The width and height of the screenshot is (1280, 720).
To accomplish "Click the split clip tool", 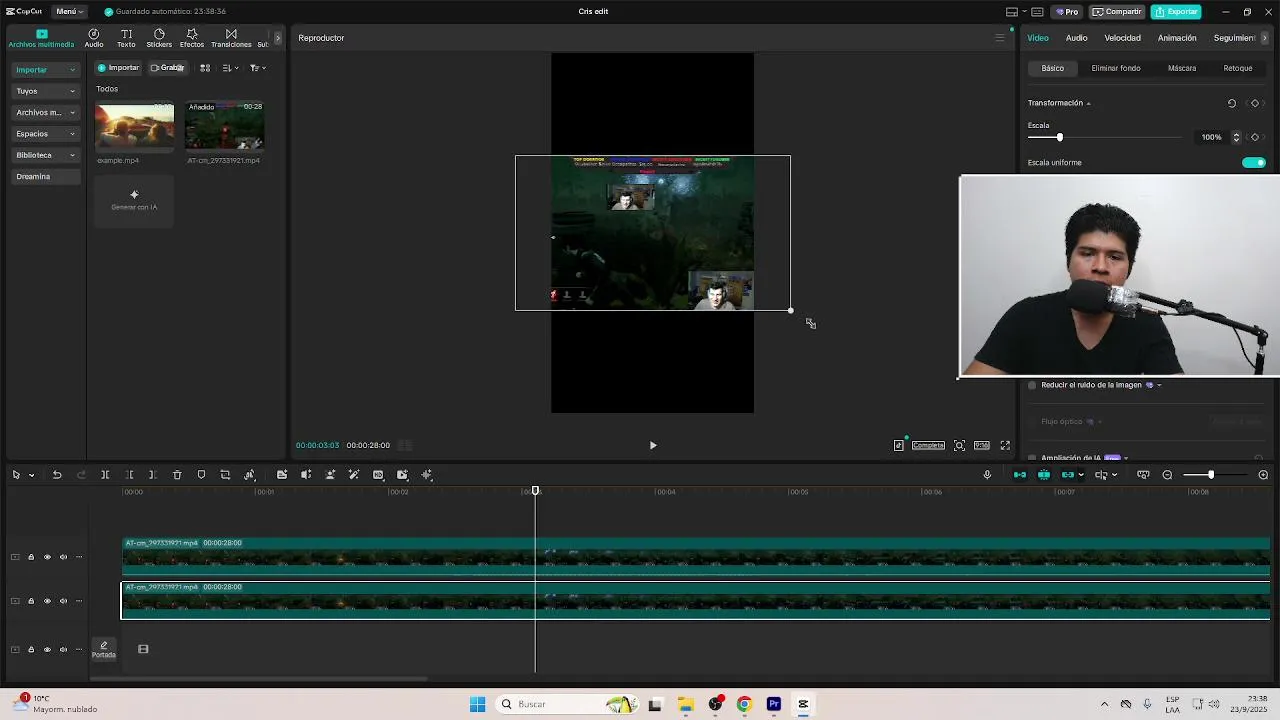I will [x=105, y=475].
